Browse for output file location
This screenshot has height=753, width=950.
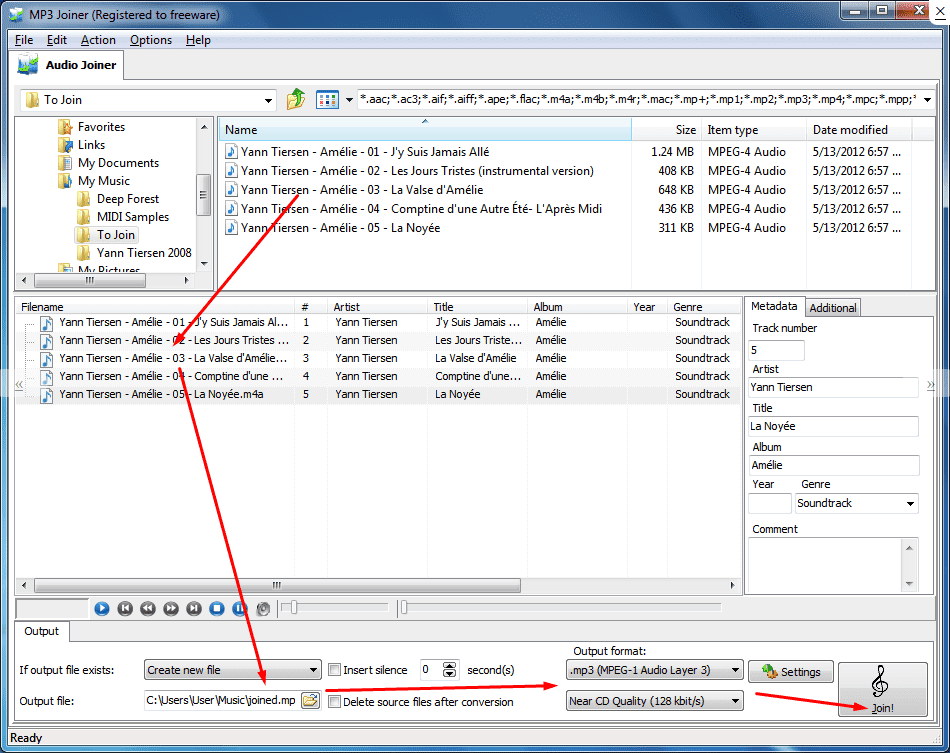310,700
